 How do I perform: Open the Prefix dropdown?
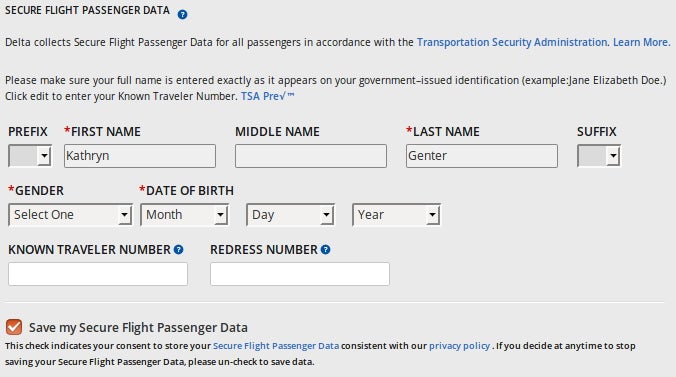[x=30, y=156]
